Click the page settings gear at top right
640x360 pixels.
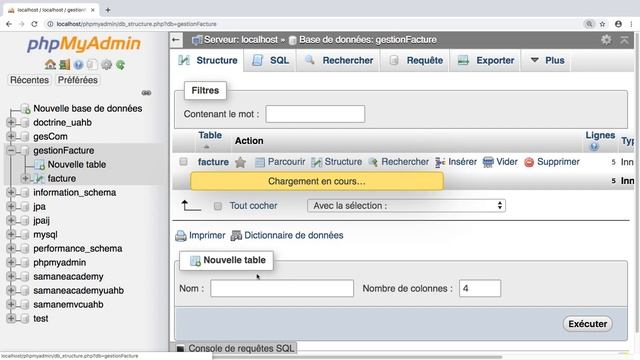(x=606, y=40)
